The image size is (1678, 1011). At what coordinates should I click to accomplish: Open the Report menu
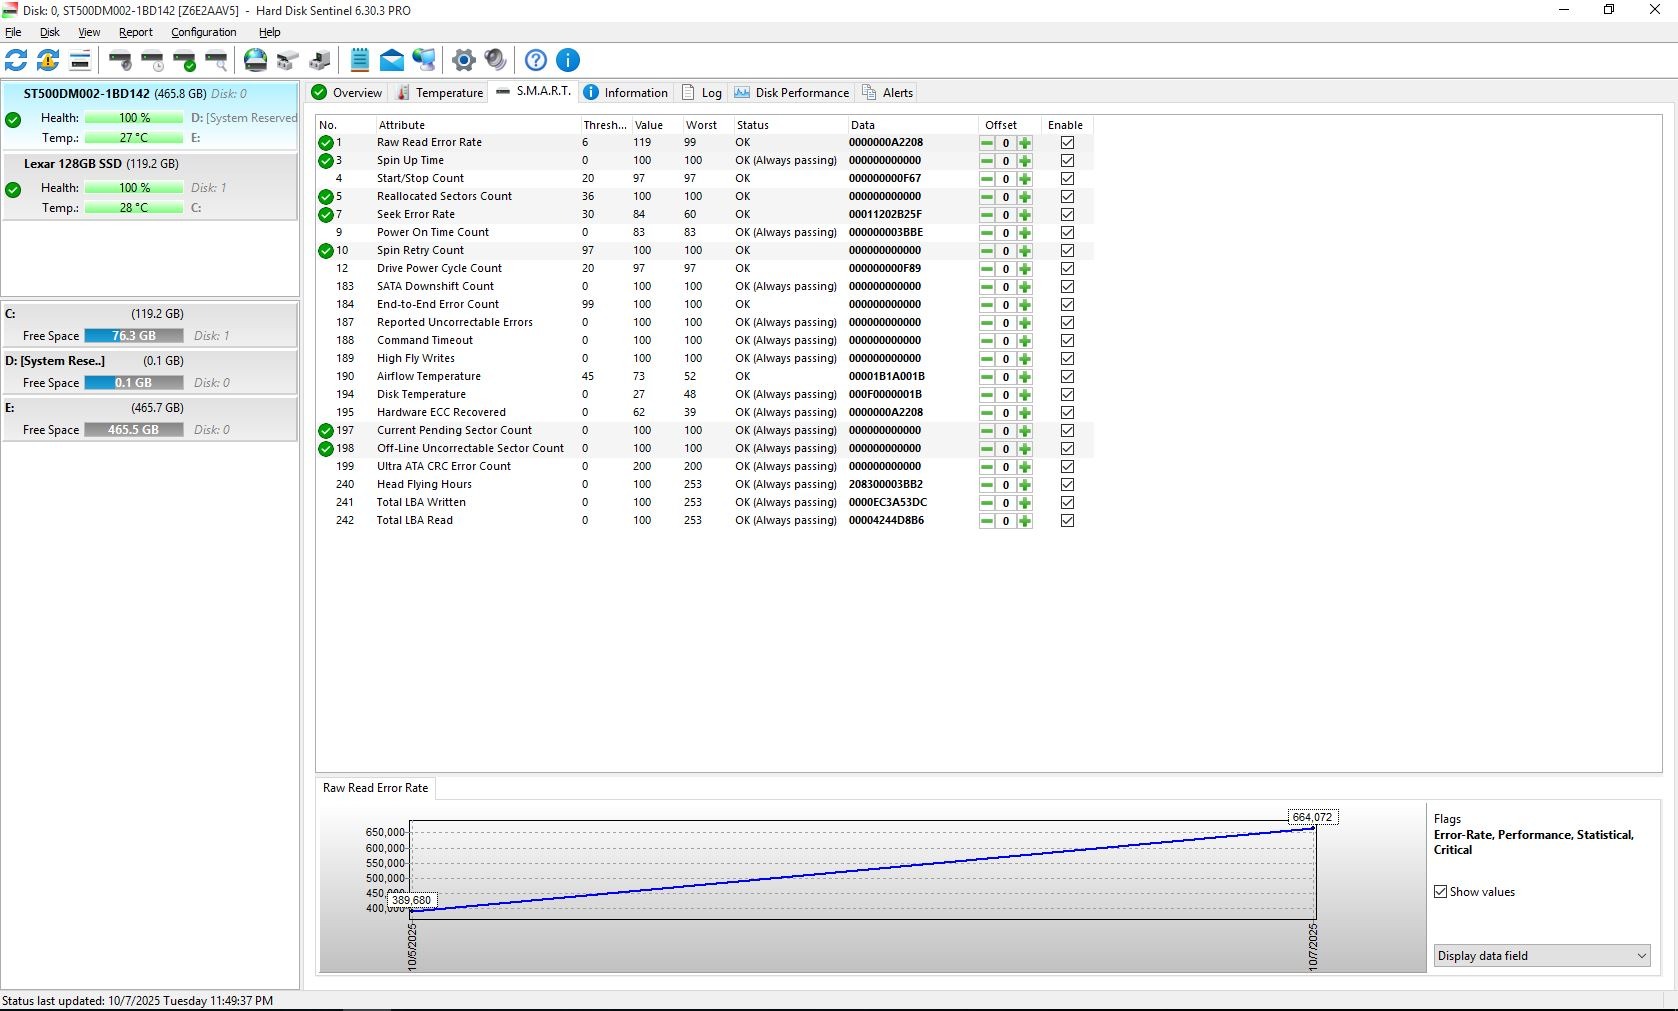point(135,32)
